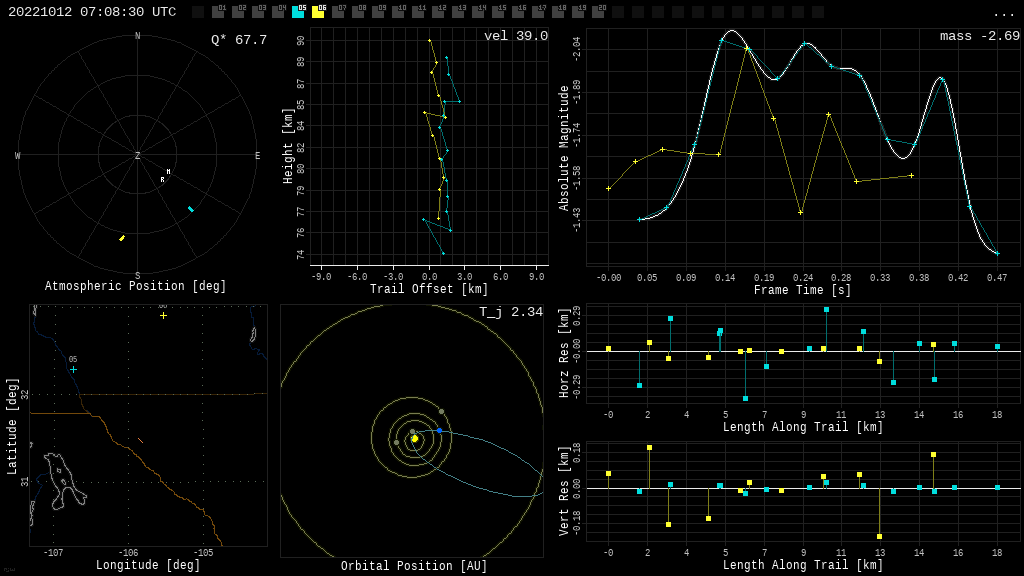The height and width of the screenshot is (576, 1024).
Task: Click the 20221012 07:08:30 UTC timestamp
Action: click(92, 12)
